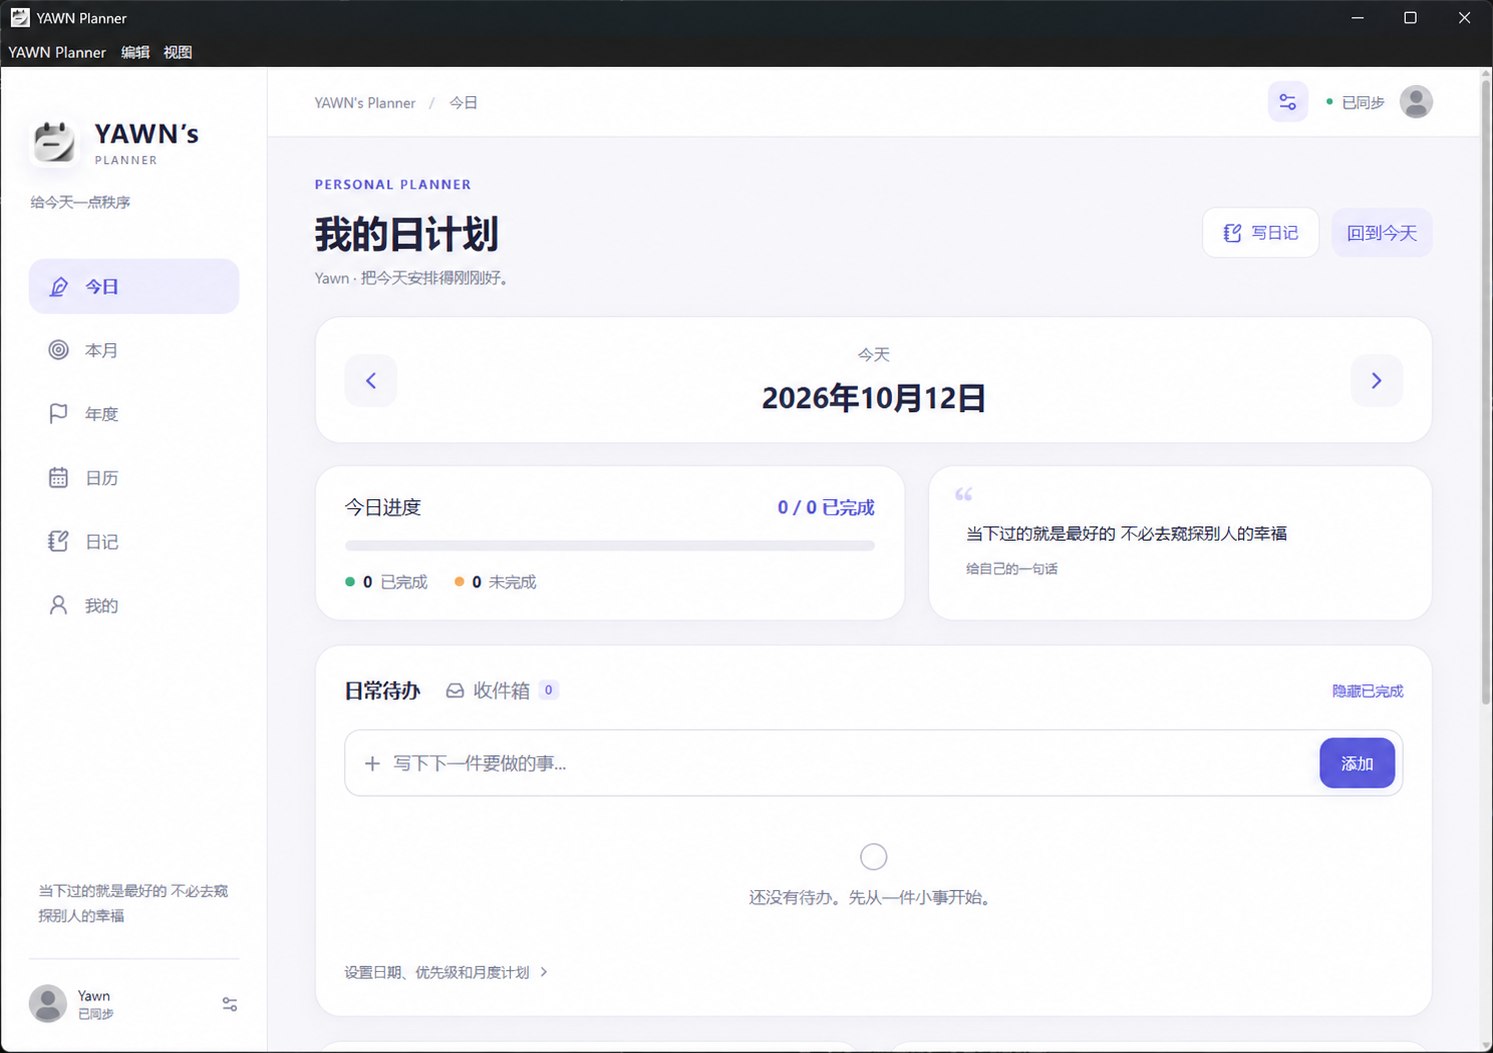The width and height of the screenshot is (1493, 1053).
Task: Open the 编辑 menu
Action: 135,52
